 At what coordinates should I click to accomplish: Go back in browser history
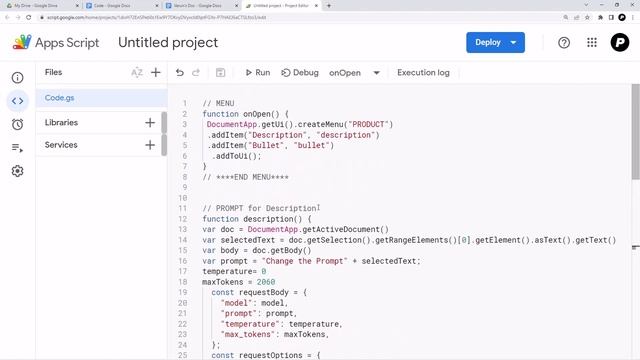pos(7,18)
